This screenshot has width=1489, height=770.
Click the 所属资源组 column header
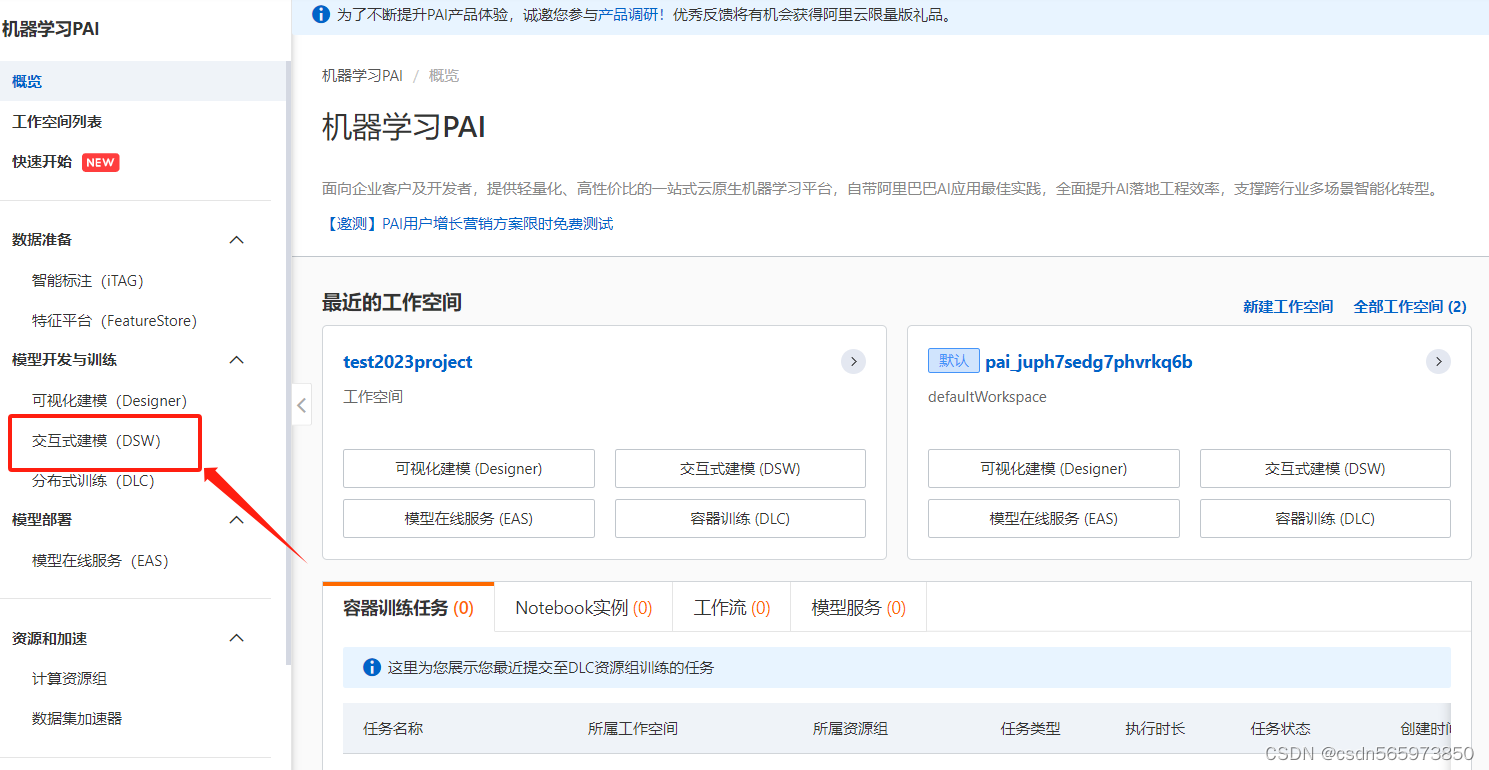(x=851, y=729)
